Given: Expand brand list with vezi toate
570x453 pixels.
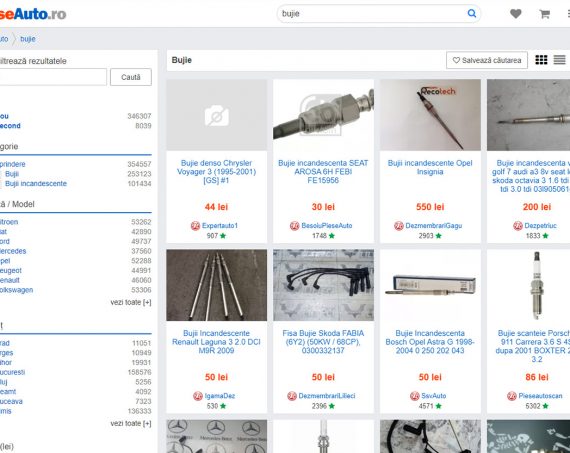Looking at the screenshot, I should 131,302.
